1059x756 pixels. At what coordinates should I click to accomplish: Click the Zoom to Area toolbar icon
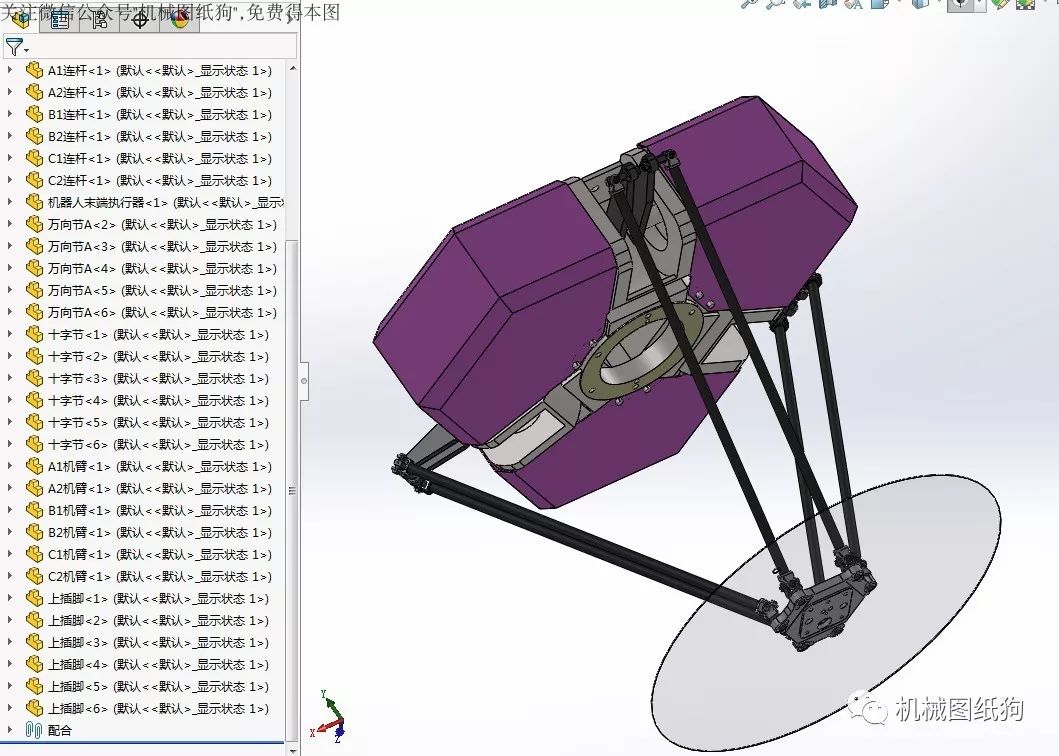click(775, 3)
